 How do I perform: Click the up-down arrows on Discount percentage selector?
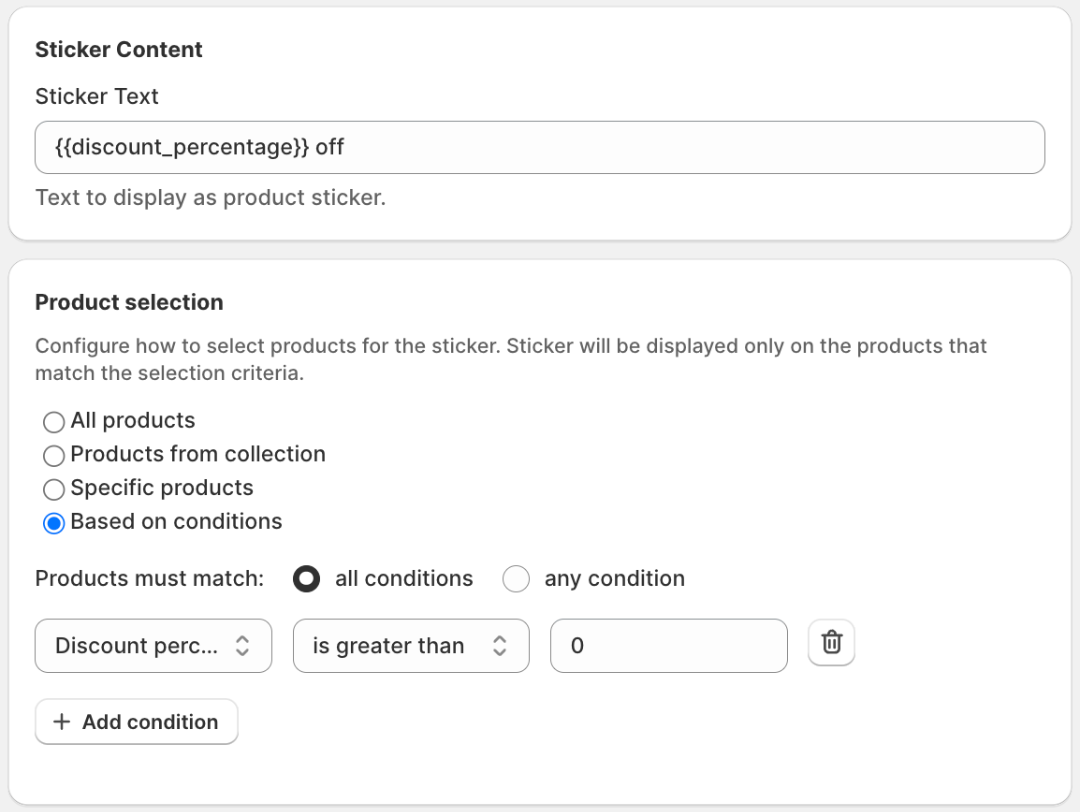[x=242, y=646]
